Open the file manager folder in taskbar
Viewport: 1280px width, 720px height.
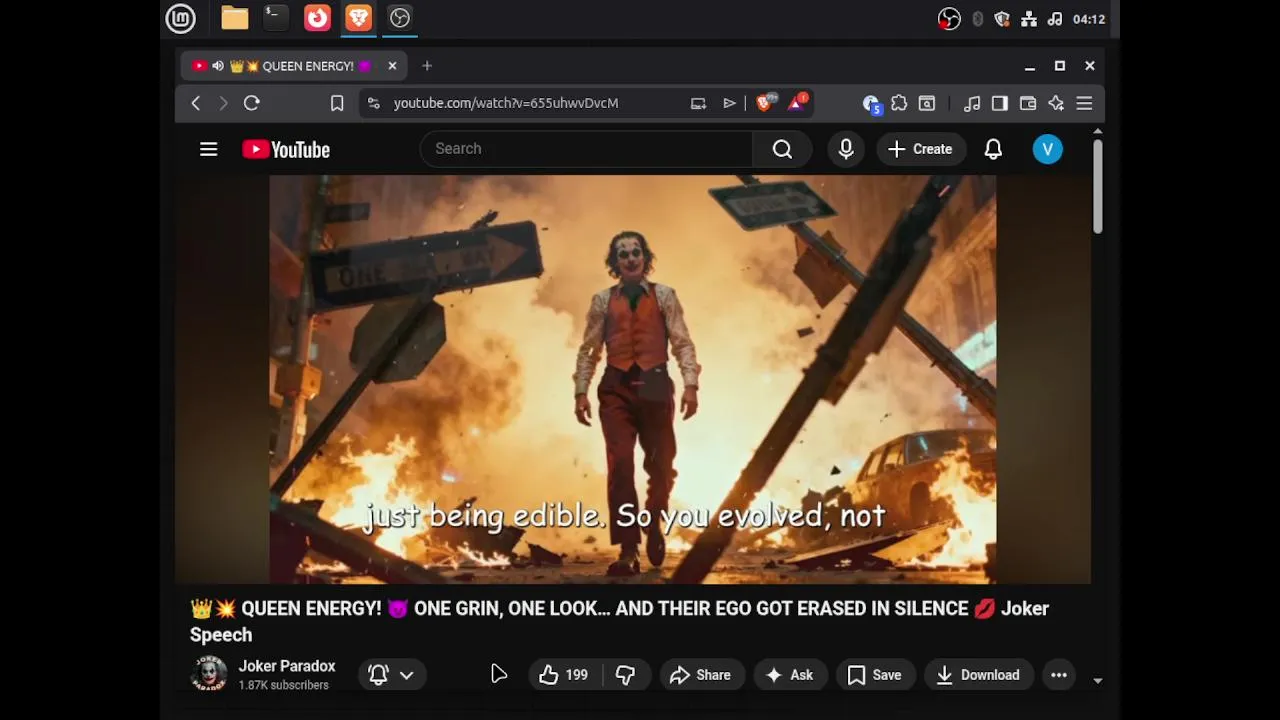point(235,18)
